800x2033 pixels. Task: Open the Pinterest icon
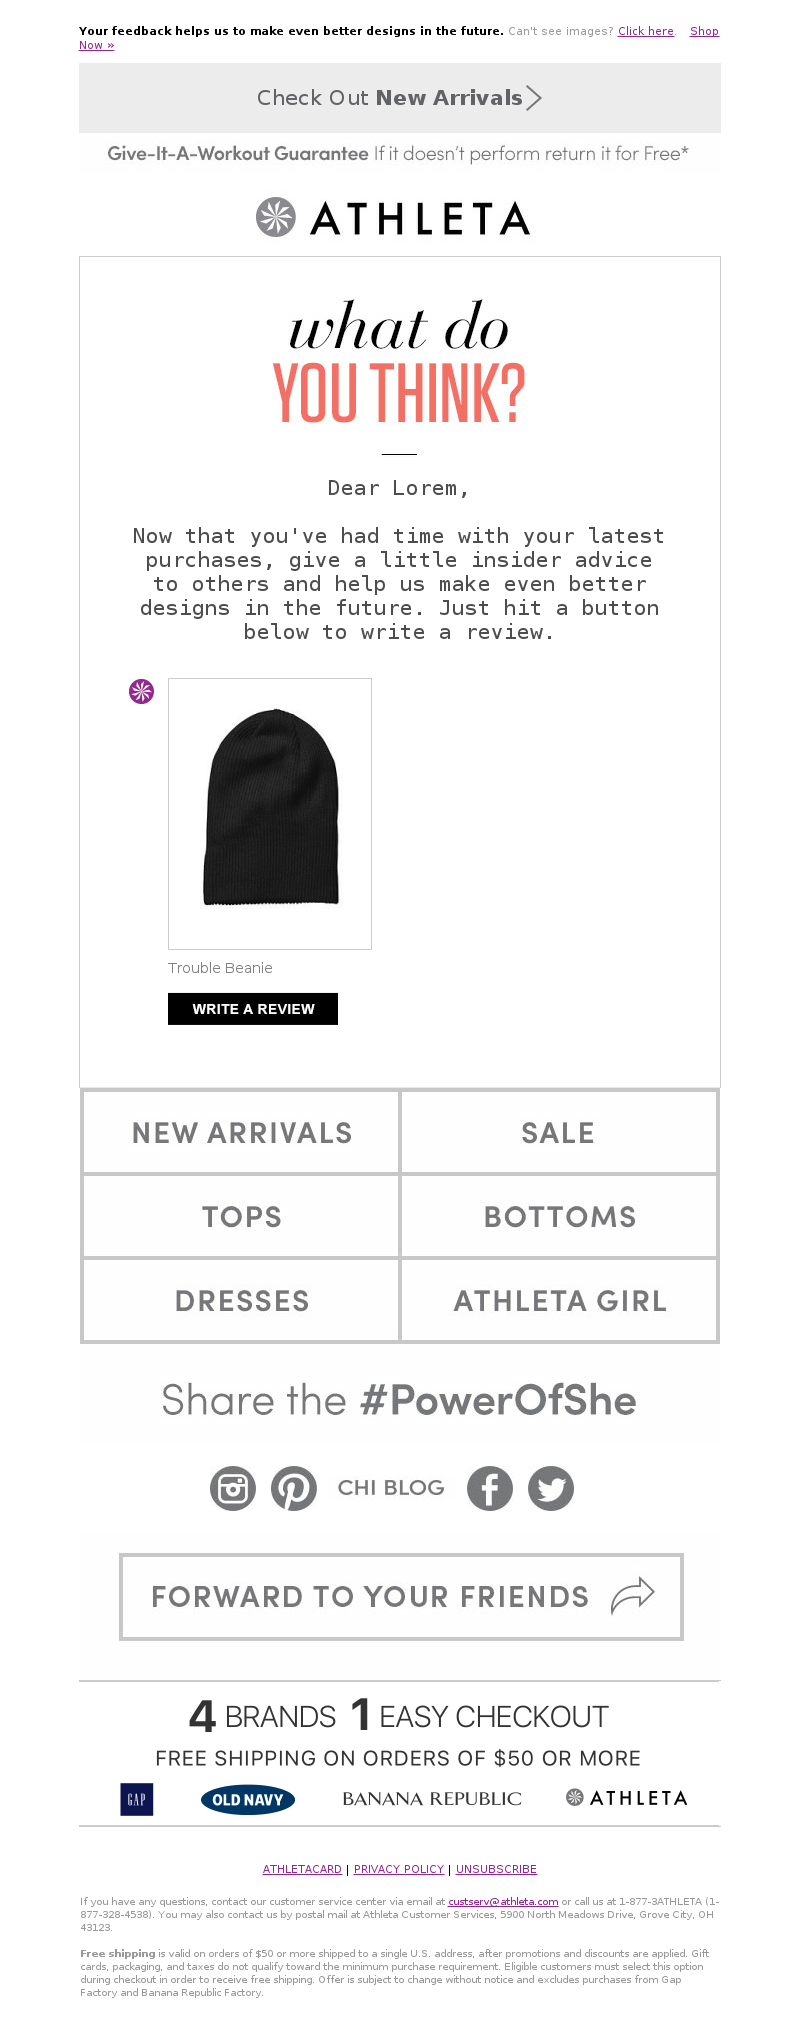[x=294, y=1488]
